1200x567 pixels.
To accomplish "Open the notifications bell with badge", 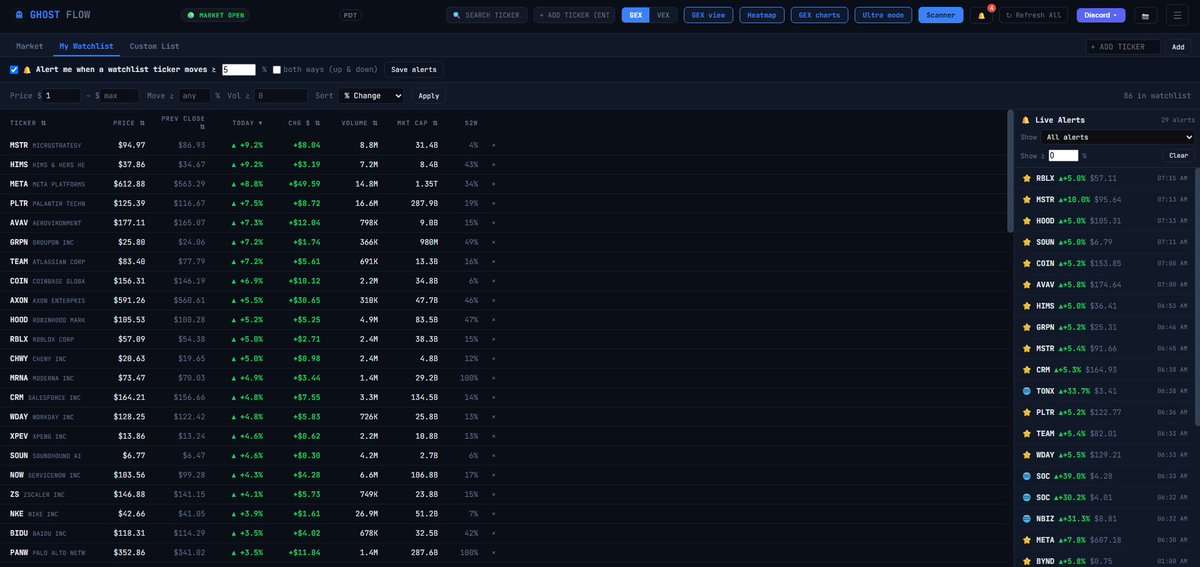I will [983, 15].
